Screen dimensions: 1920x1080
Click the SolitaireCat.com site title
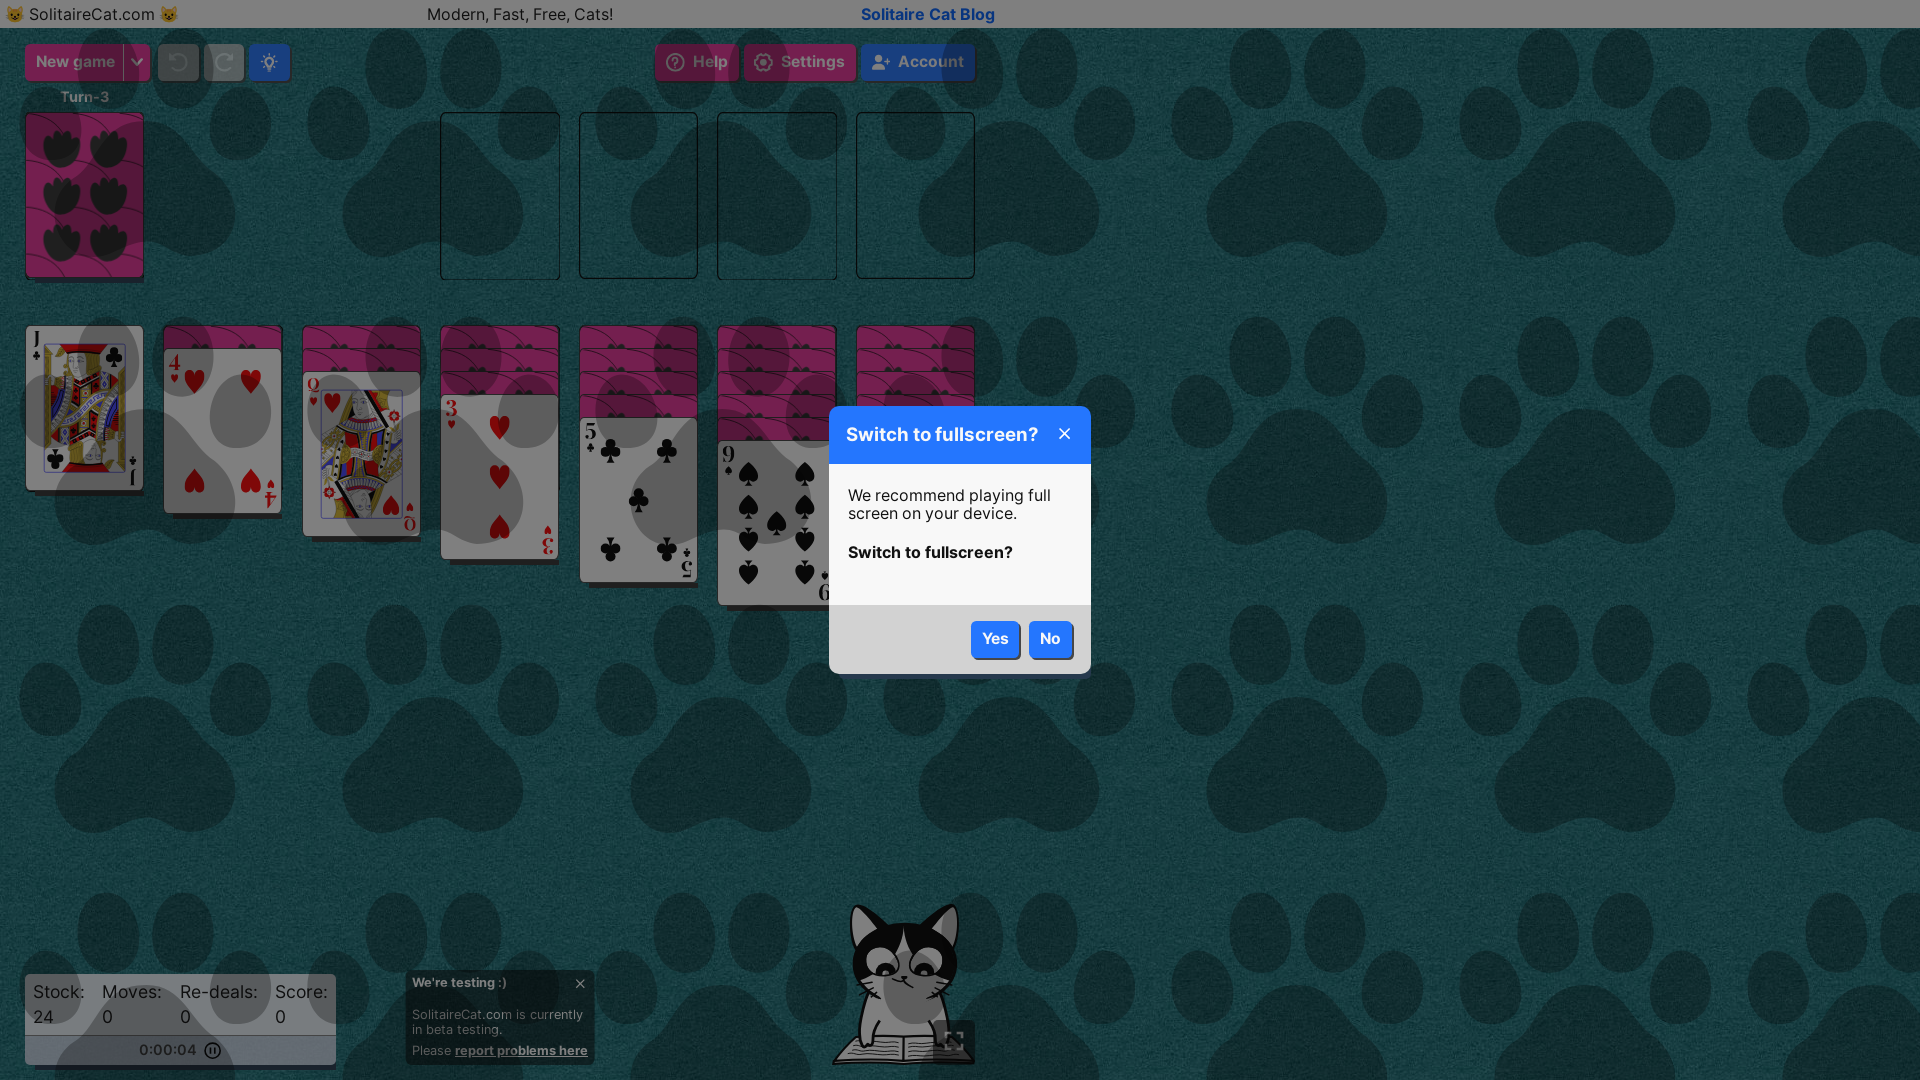(91, 14)
